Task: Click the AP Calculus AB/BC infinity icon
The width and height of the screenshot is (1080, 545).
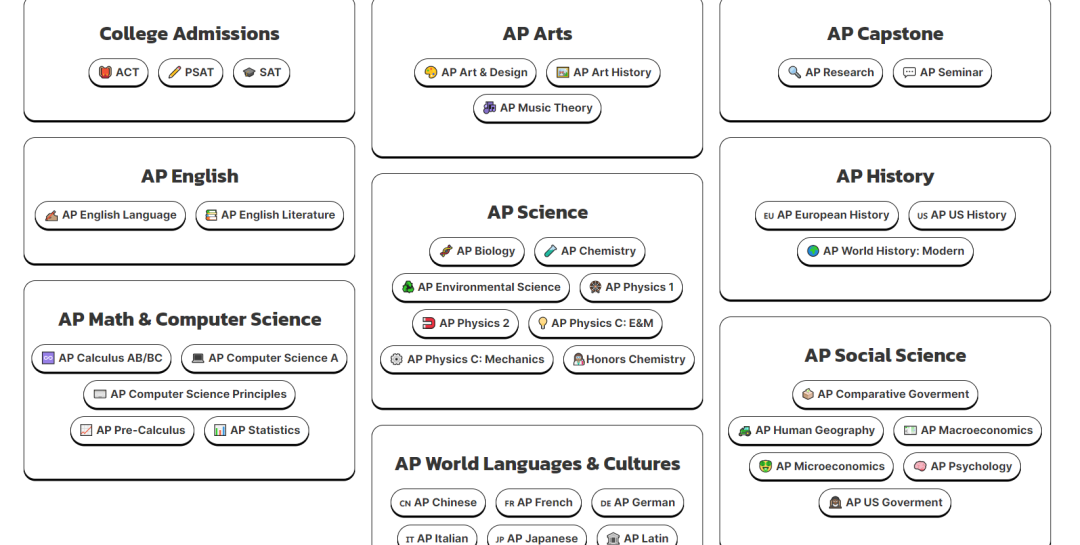Action: point(48,358)
